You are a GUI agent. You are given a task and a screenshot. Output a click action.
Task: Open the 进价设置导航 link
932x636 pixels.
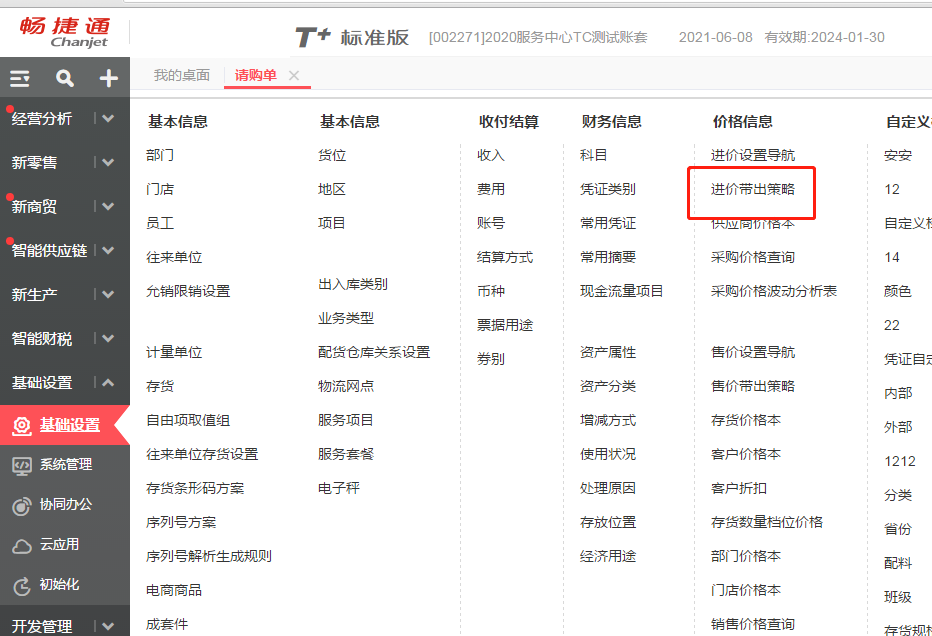[752, 156]
